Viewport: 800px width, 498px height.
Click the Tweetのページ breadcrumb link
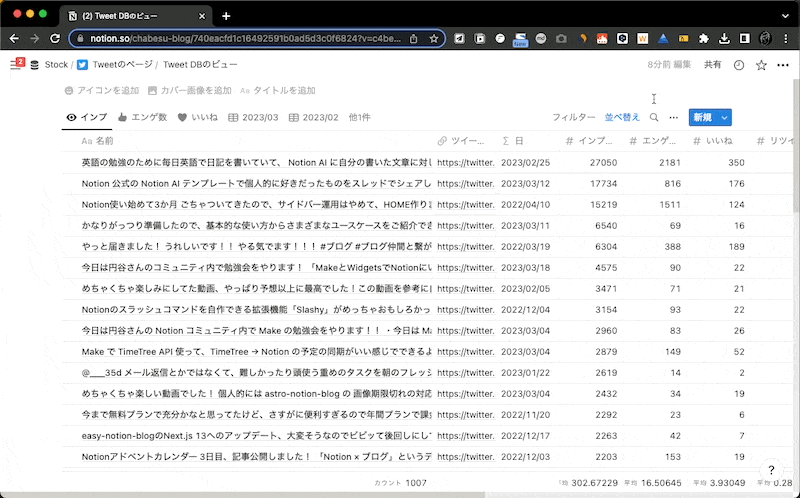pyautogui.click(x=122, y=65)
